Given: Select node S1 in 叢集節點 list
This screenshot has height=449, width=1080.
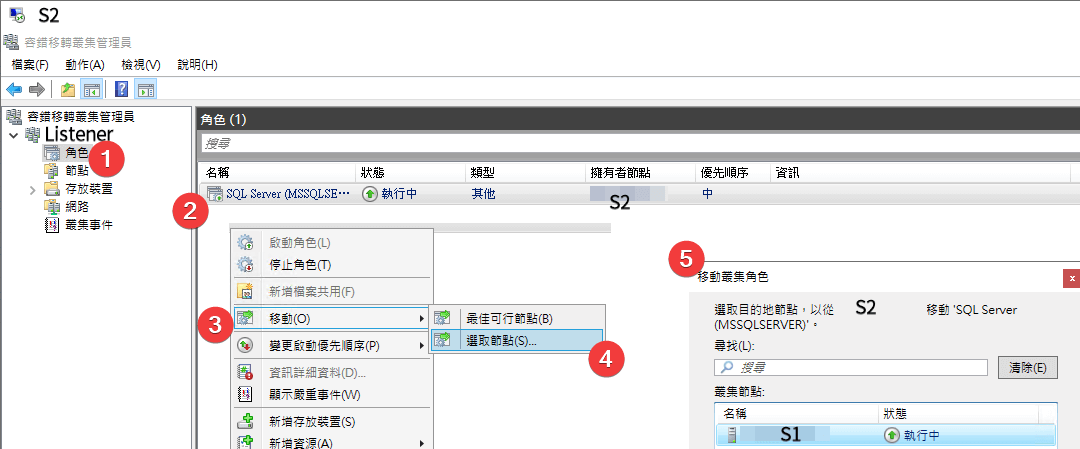Looking at the screenshot, I should point(886,435).
